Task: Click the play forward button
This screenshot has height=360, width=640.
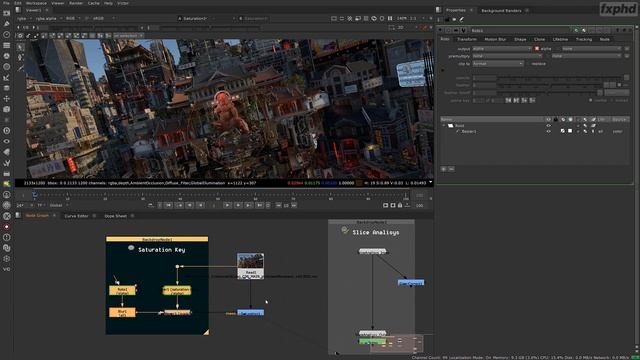Action: point(228,205)
